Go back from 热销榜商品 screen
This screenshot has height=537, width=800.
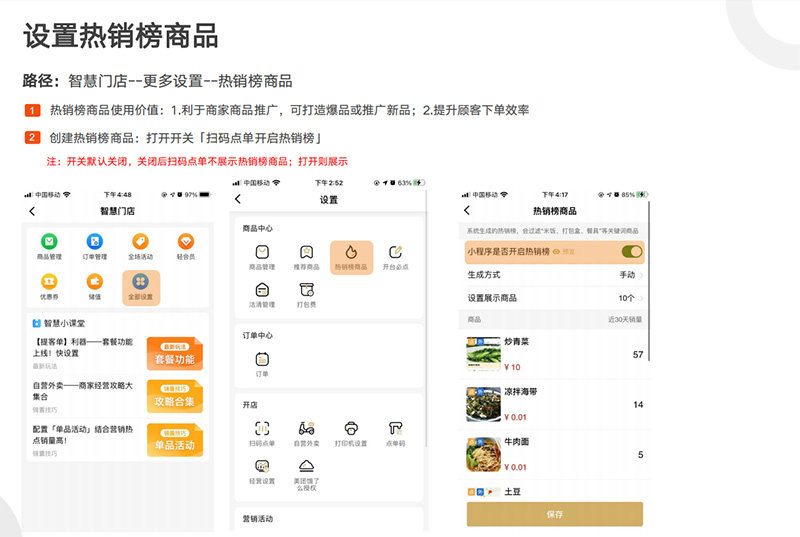point(467,210)
